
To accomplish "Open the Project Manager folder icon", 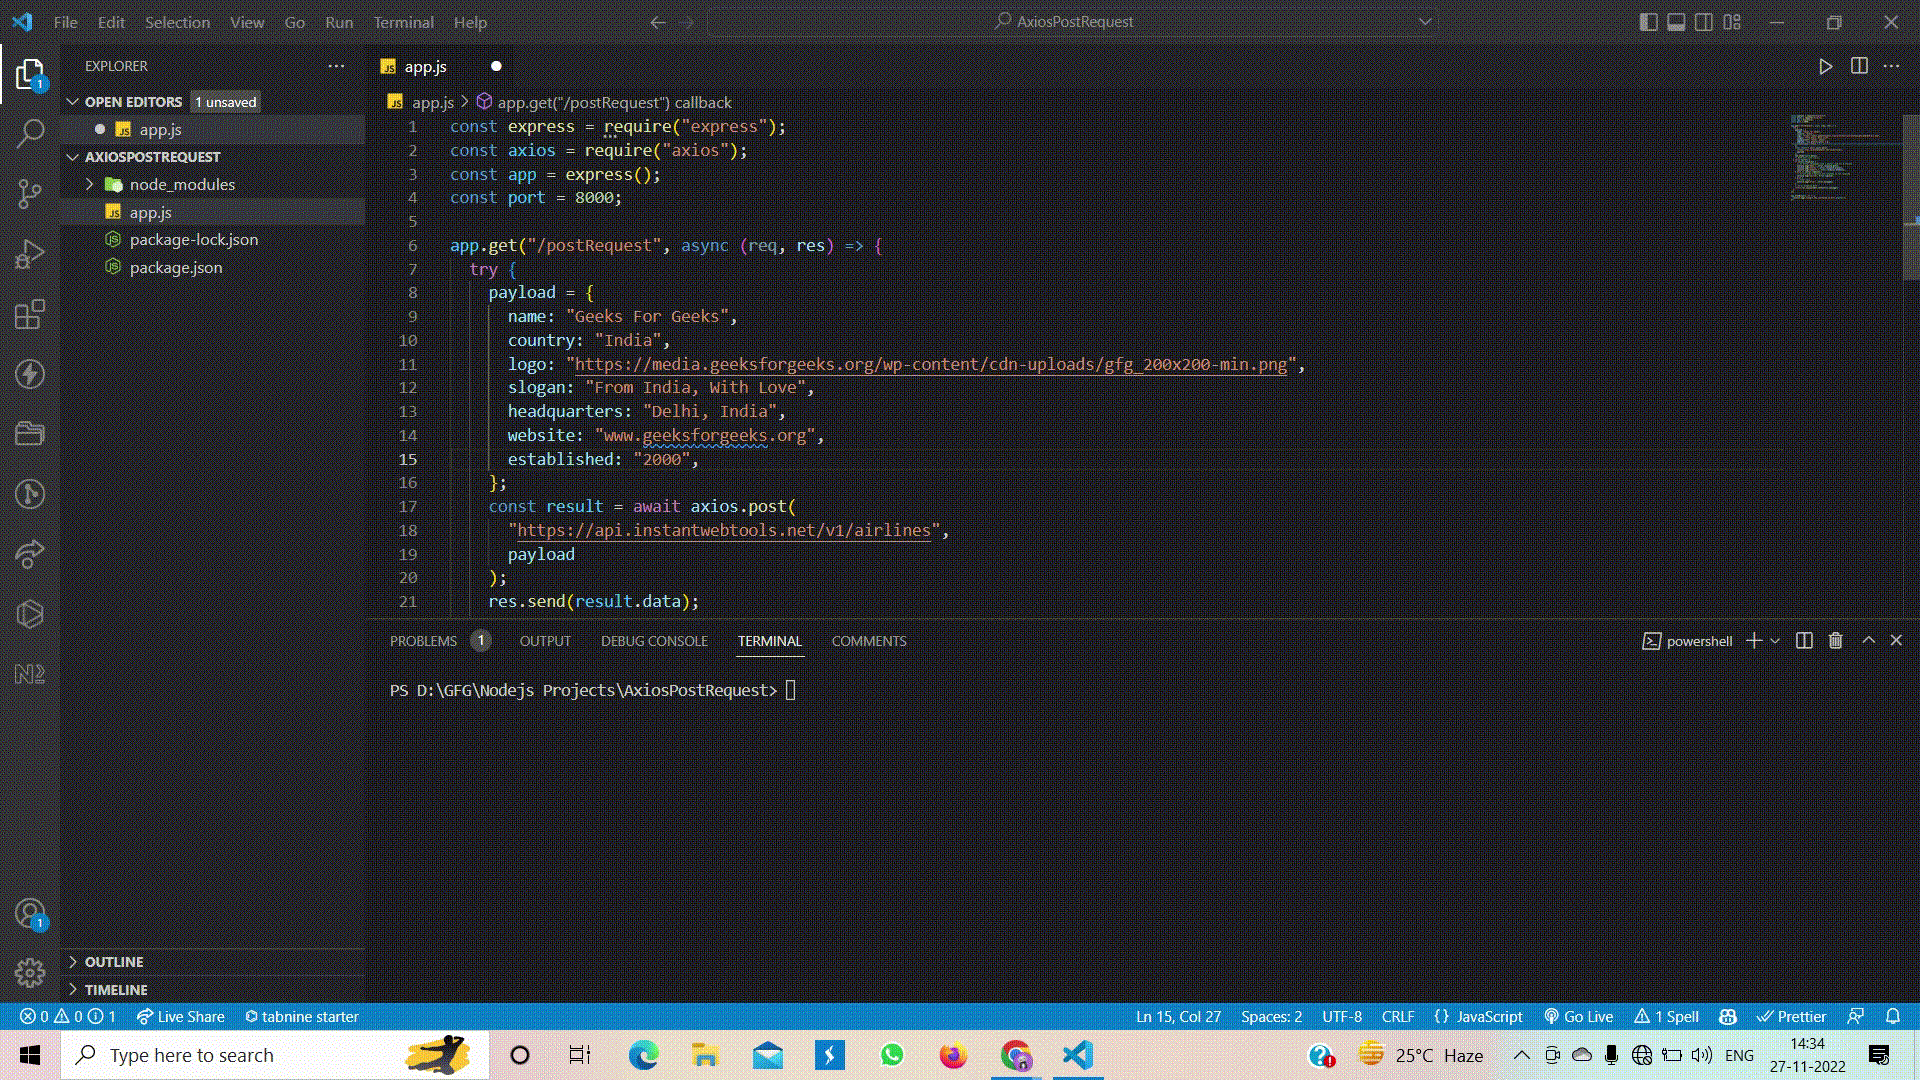I will click(x=30, y=433).
